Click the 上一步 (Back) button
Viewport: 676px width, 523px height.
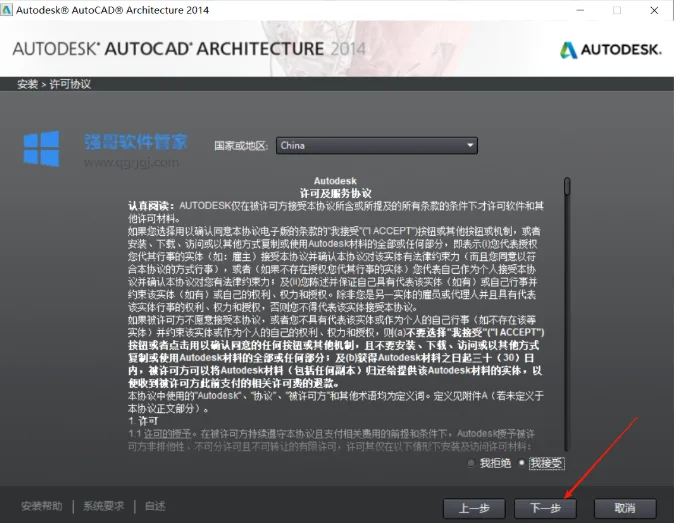click(x=474, y=508)
